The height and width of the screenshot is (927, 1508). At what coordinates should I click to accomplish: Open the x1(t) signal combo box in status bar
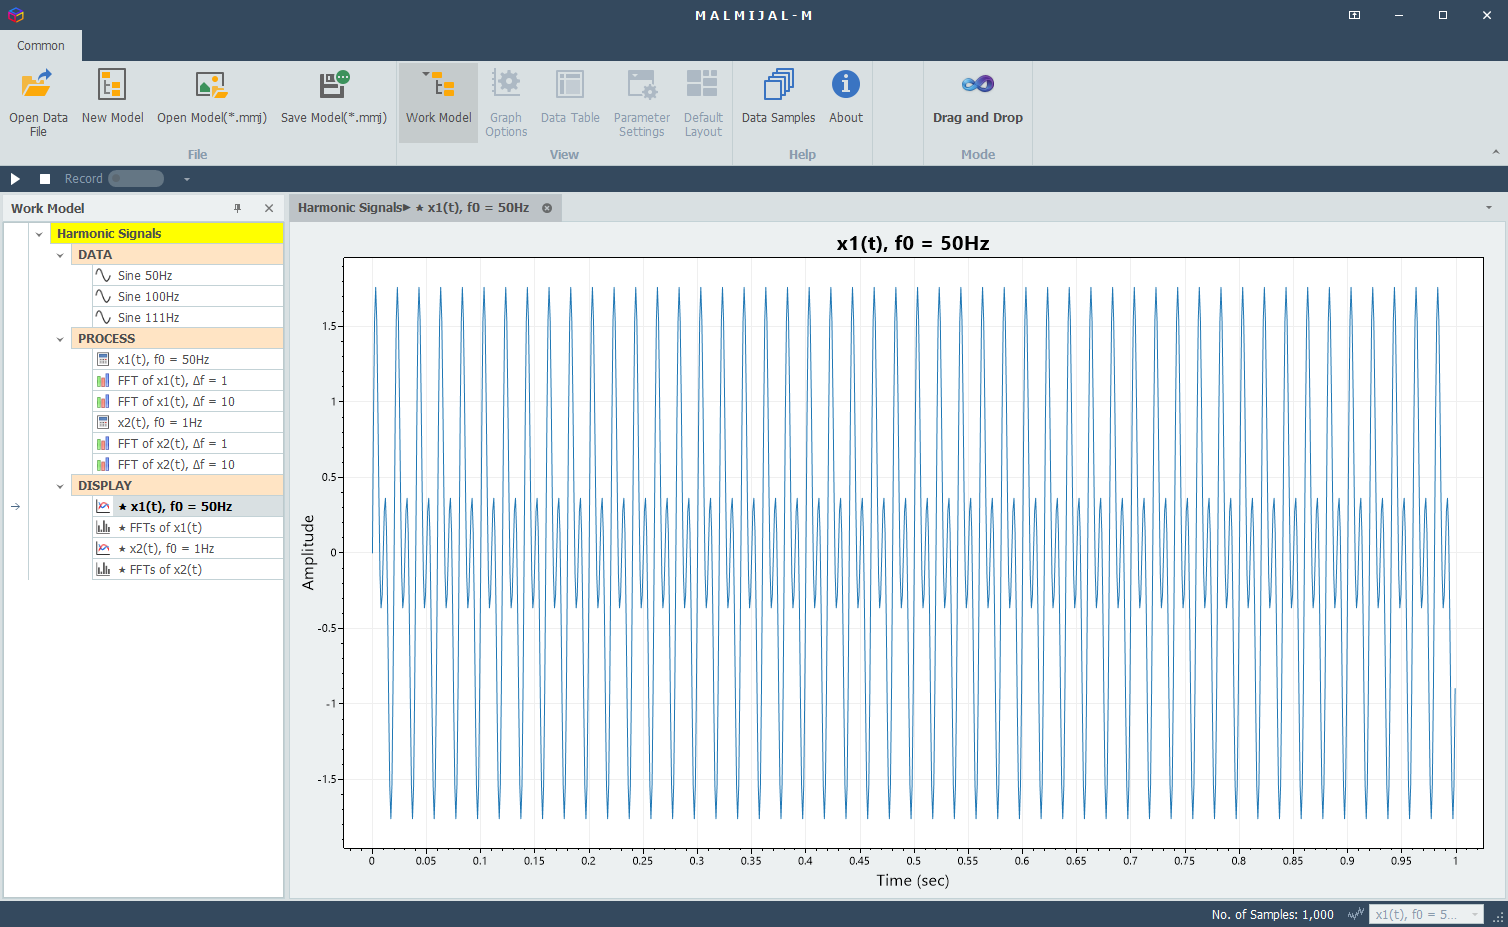tap(1426, 914)
